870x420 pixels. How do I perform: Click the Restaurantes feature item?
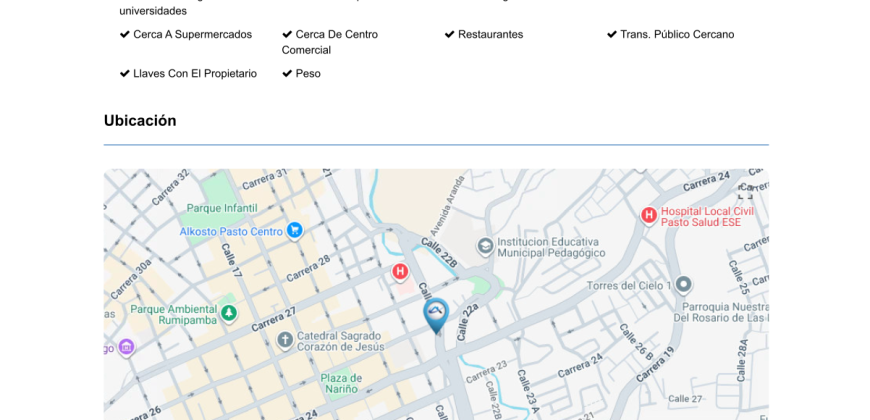484,34
